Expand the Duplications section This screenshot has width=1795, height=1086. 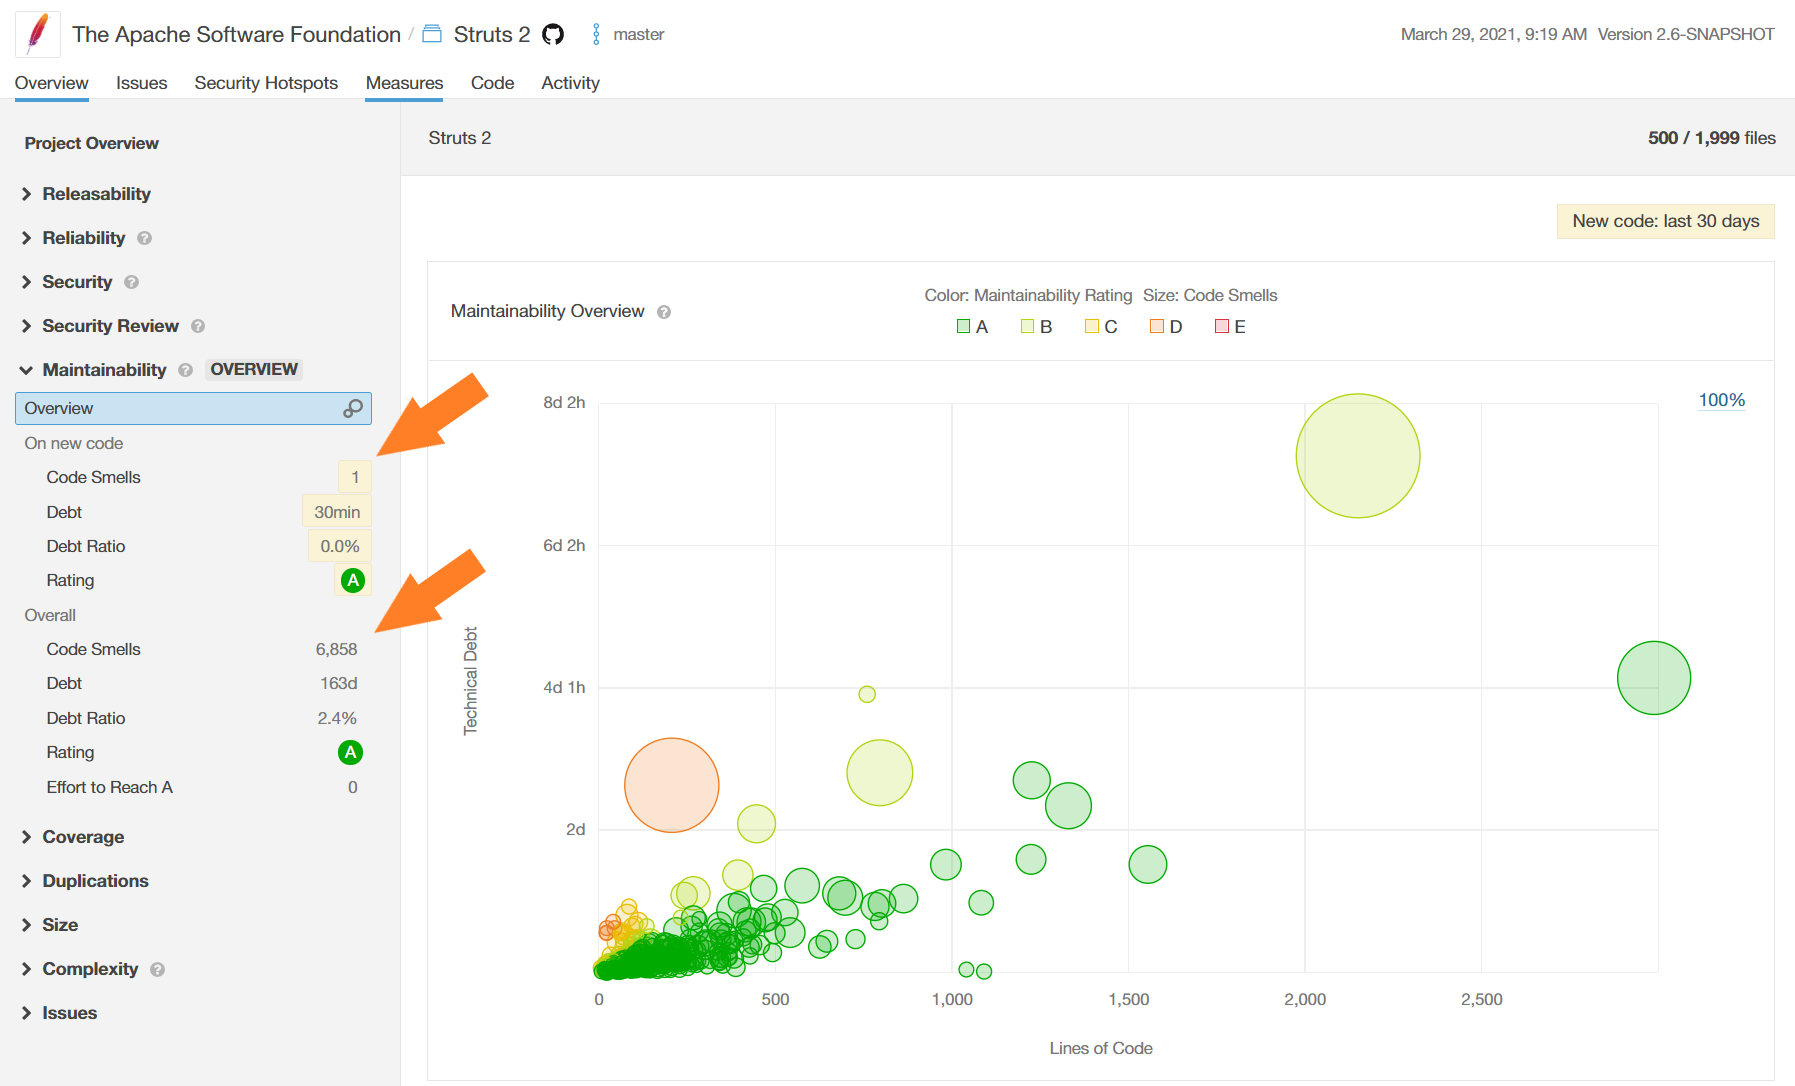click(x=85, y=881)
